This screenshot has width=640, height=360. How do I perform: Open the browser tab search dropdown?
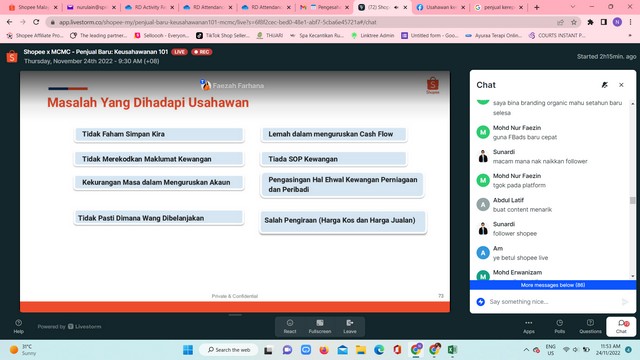pos(573,7)
